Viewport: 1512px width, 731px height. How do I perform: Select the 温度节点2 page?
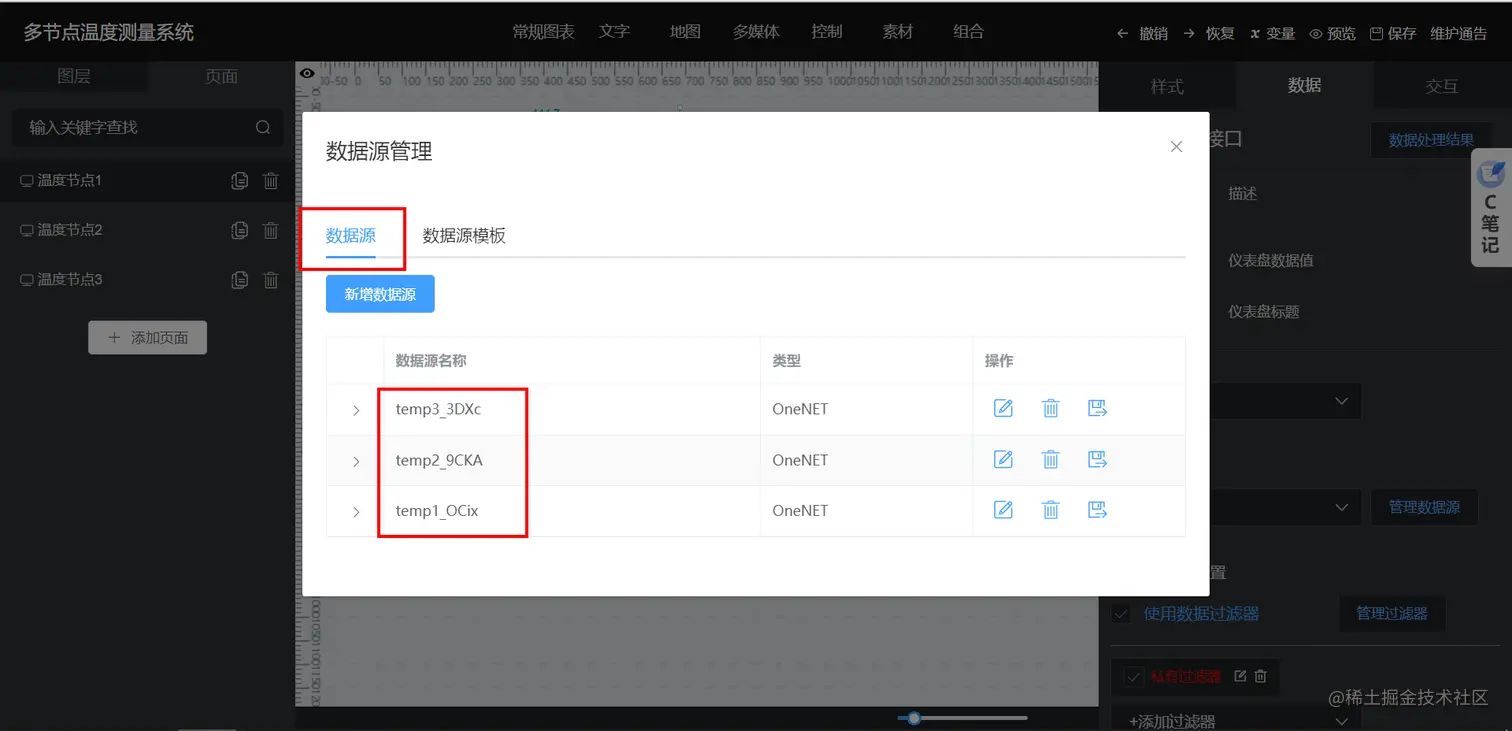148,230
